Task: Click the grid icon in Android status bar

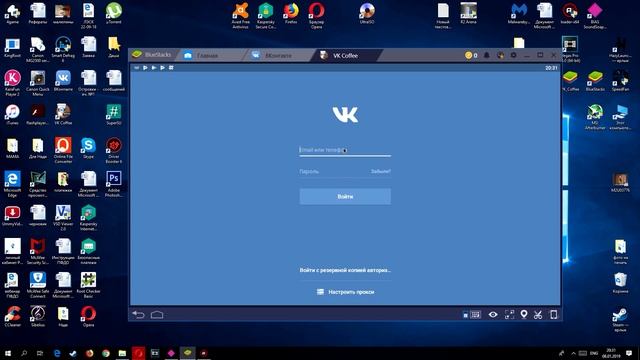Action: pyautogui.click(x=171, y=67)
